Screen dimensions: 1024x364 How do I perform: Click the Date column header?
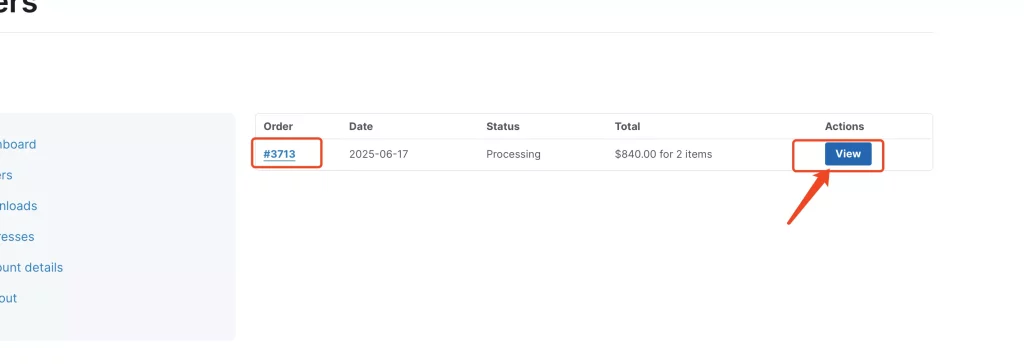tap(361, 127)
